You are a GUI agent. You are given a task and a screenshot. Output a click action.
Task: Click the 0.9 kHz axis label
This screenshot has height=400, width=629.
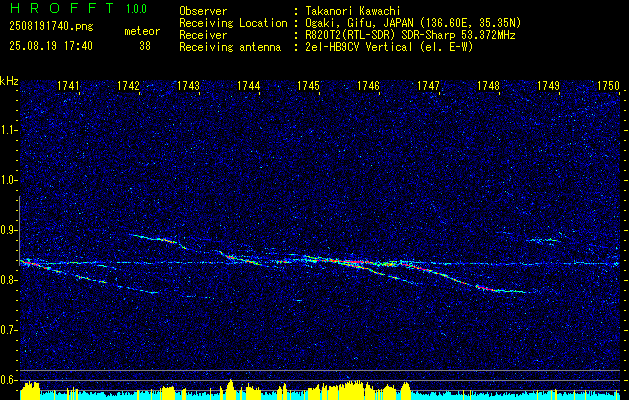(x=8, y=230)
